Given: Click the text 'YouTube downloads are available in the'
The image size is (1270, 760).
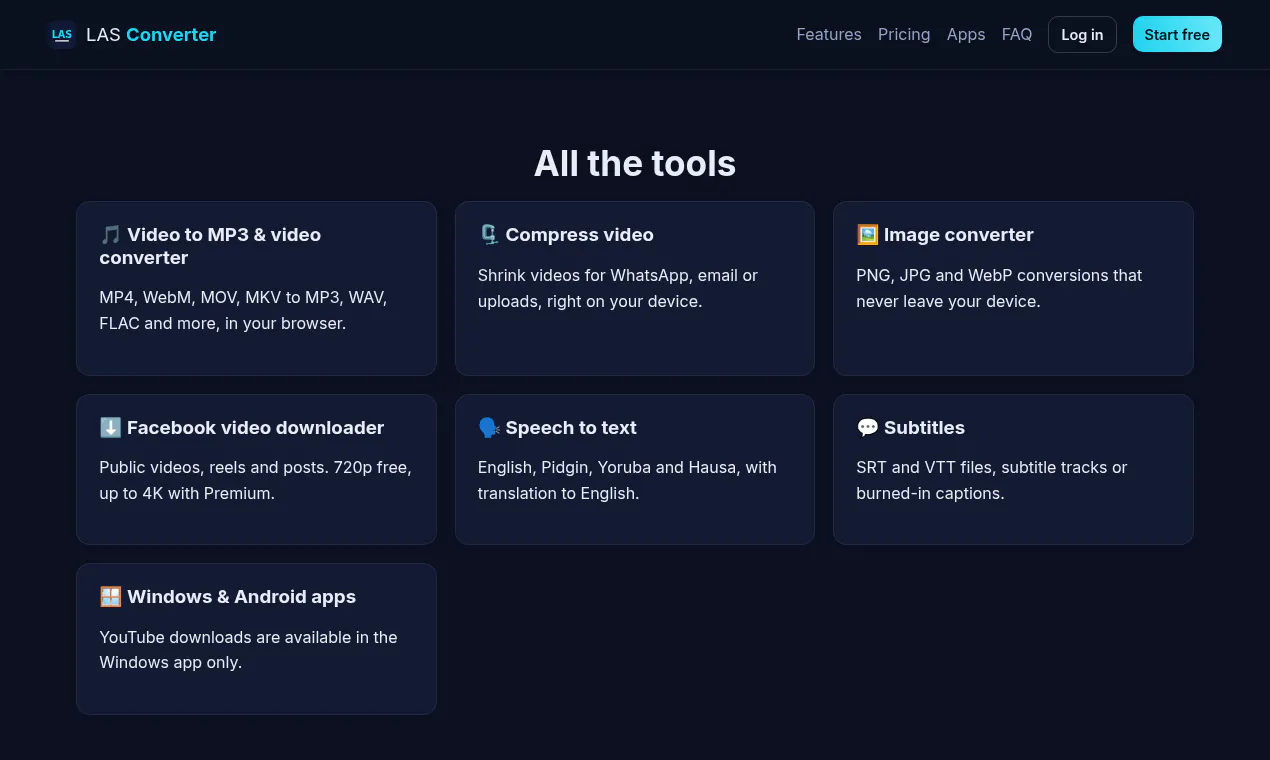Looking at the screenshot, I should click(x=249, y=637).
